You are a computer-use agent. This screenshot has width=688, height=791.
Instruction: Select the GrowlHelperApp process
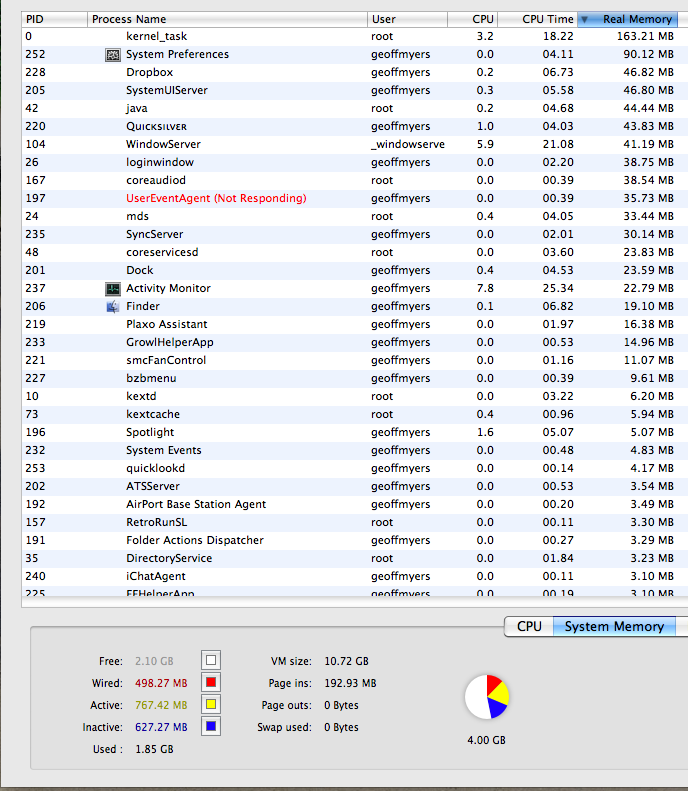[x=170, y=343]
